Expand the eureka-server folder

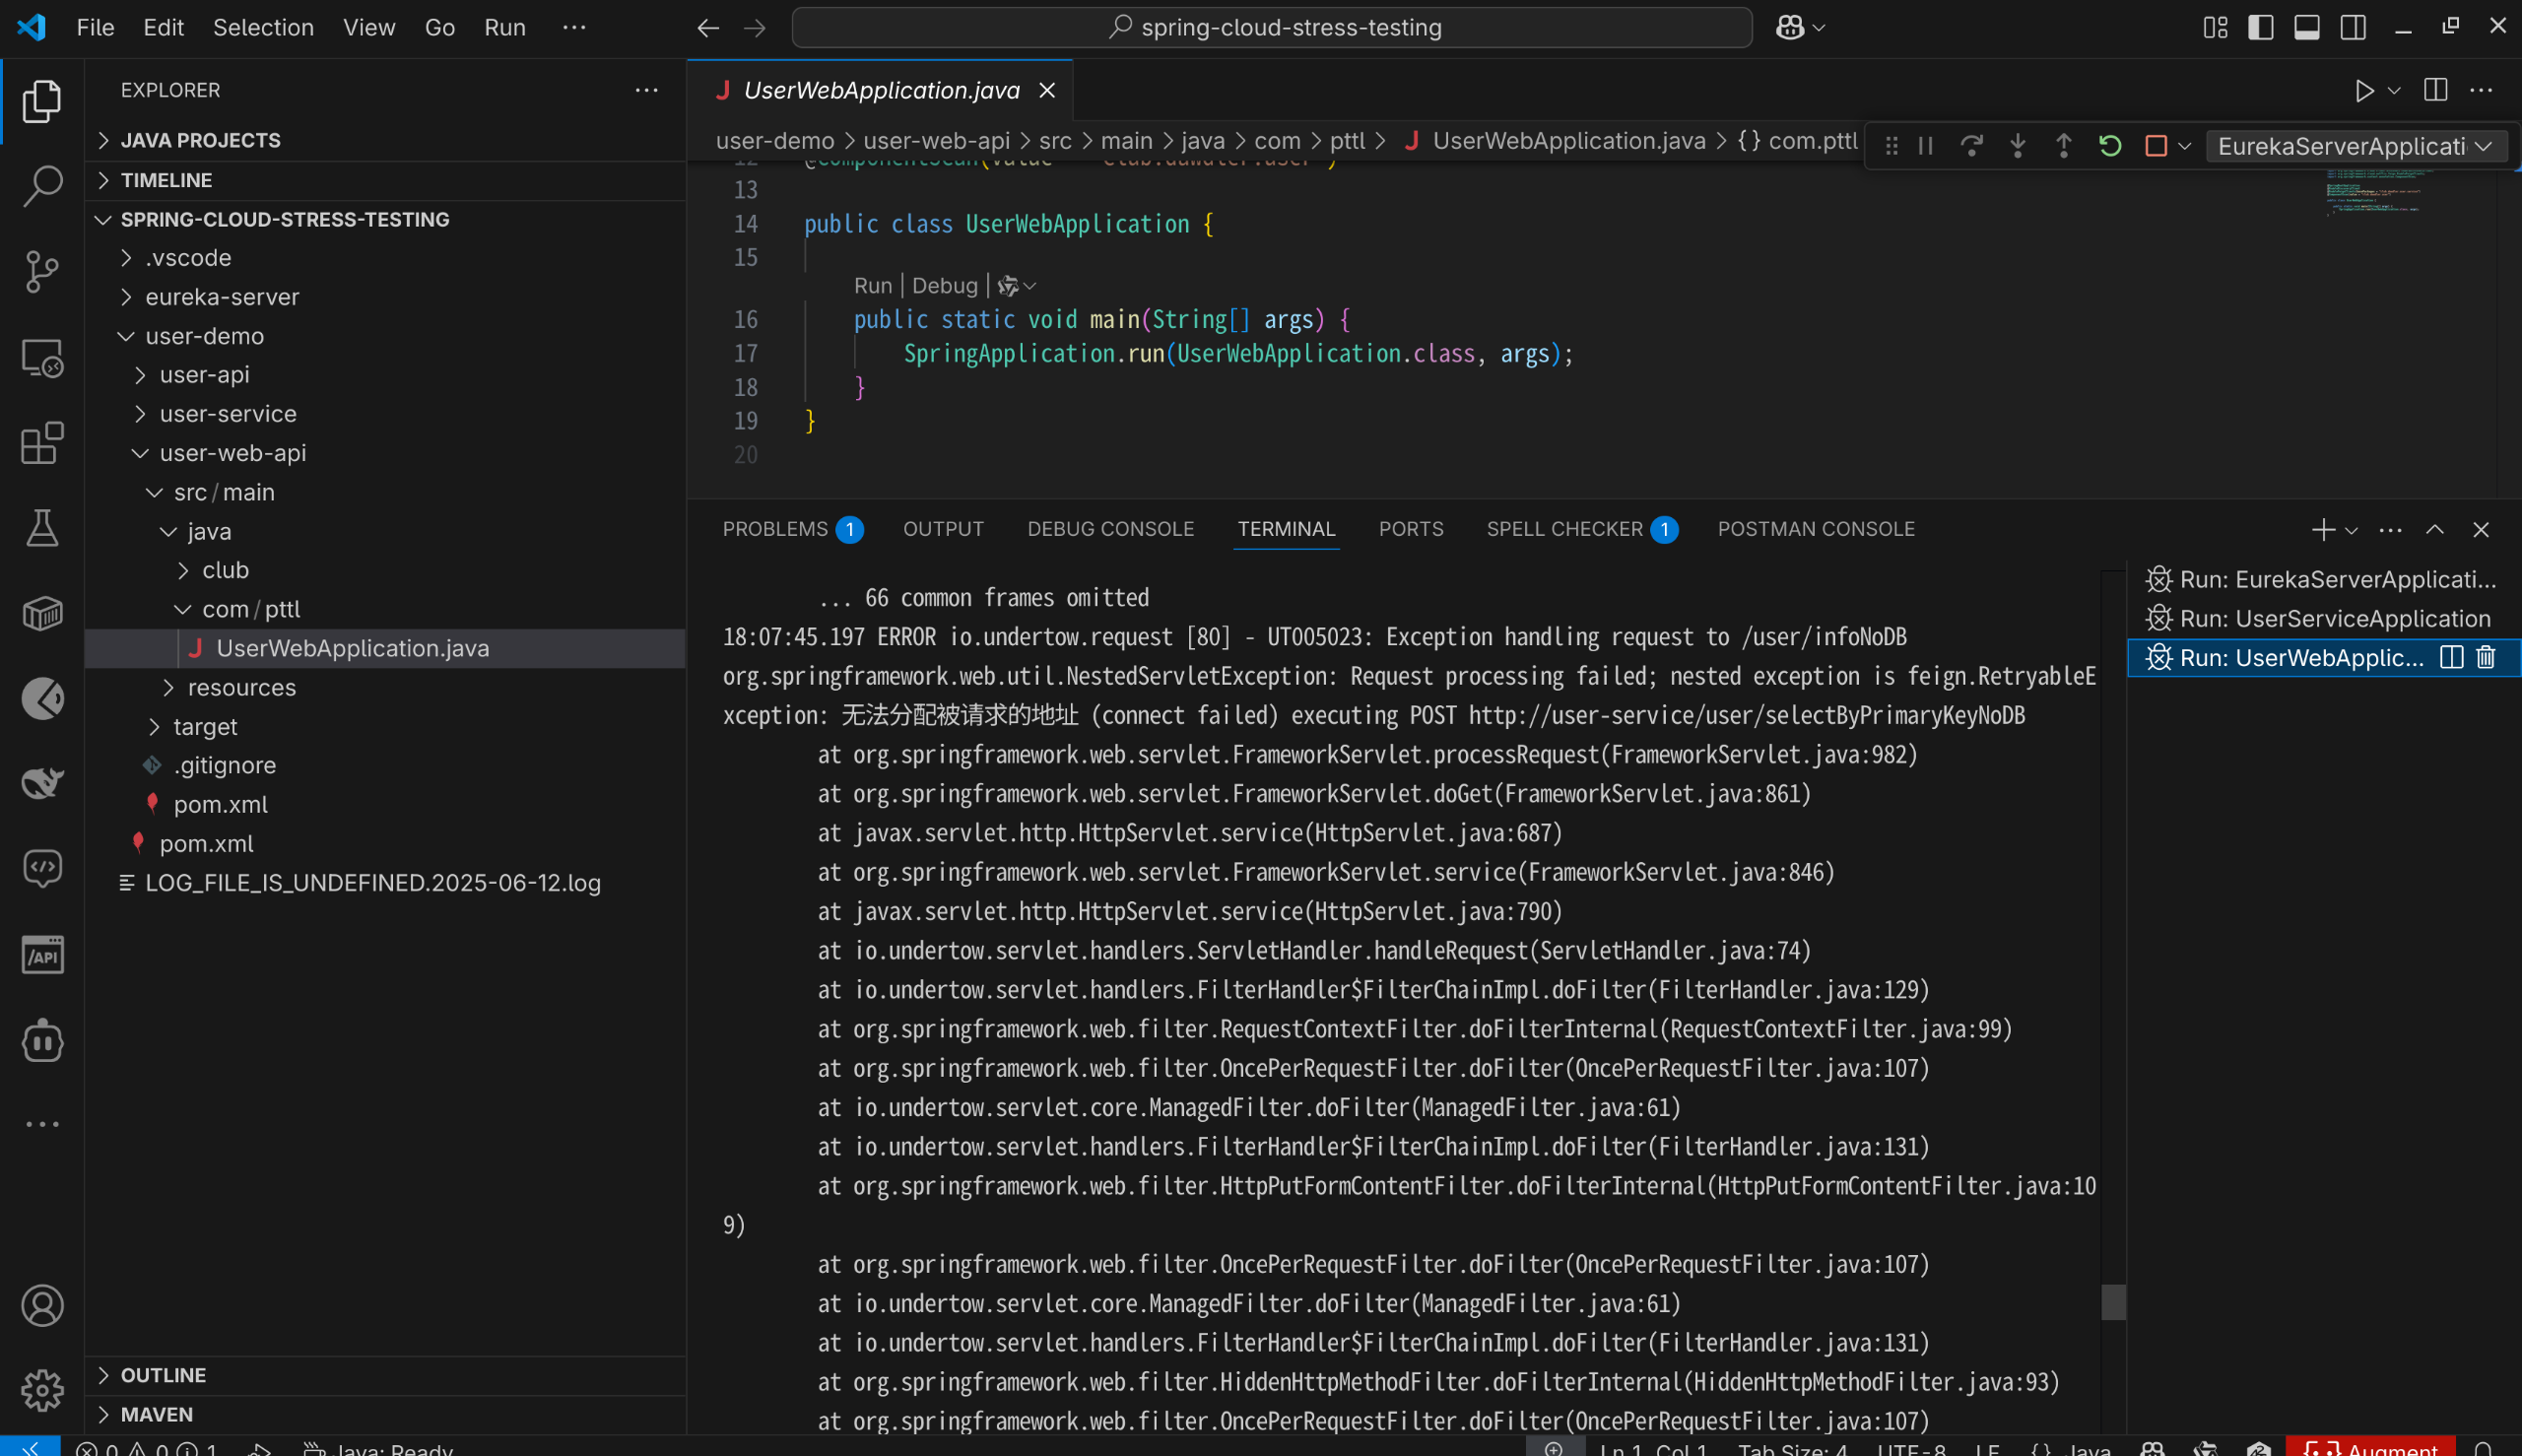click(221, 297)
